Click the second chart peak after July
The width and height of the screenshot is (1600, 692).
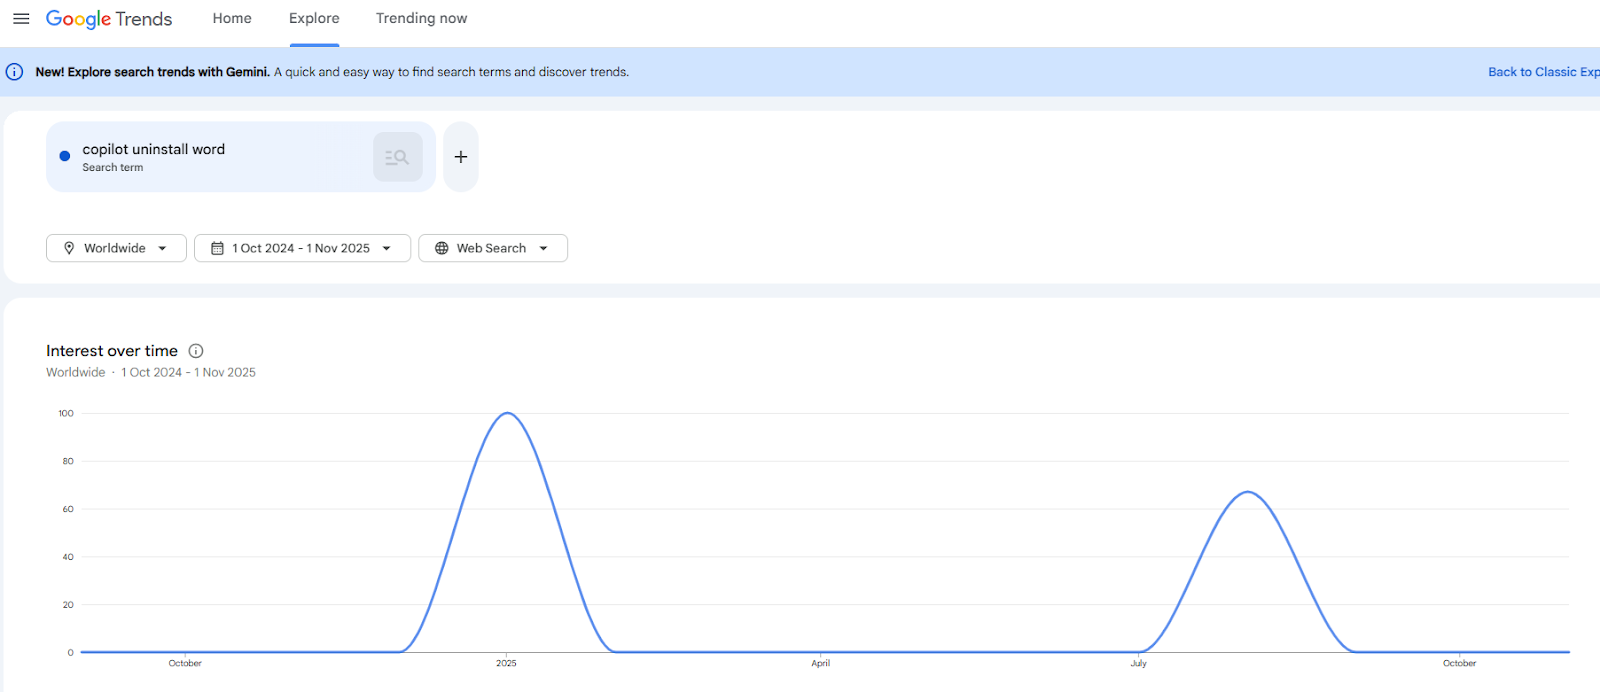coord(1248,492)
